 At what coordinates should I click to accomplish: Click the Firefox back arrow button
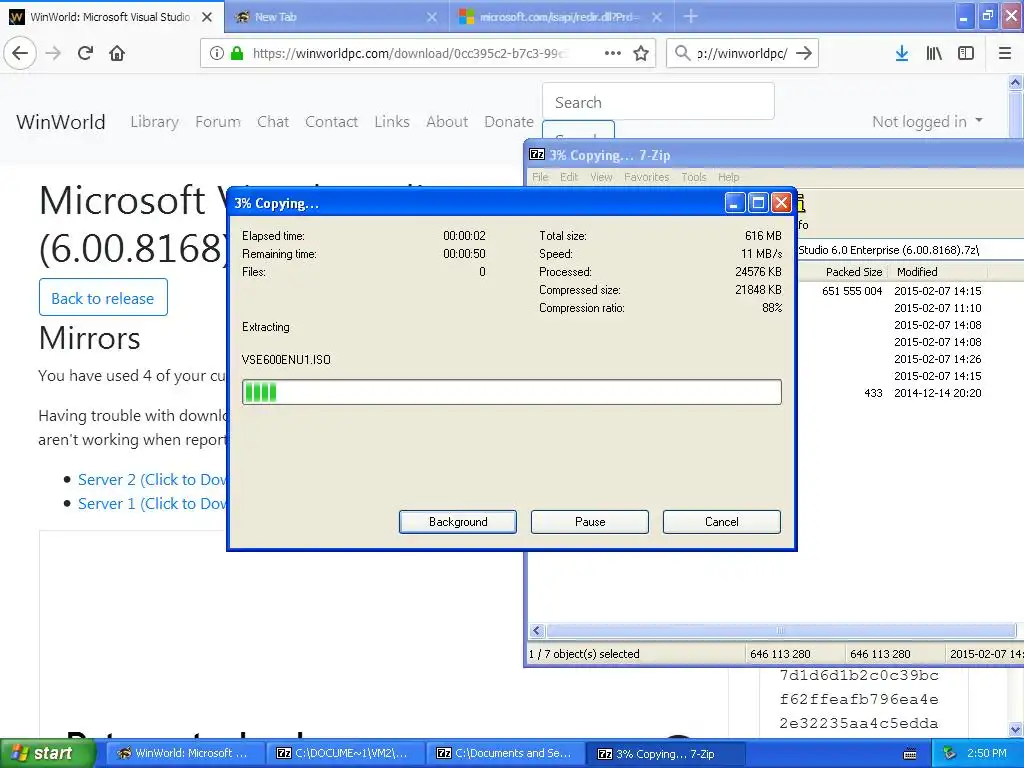pos(20,53)
